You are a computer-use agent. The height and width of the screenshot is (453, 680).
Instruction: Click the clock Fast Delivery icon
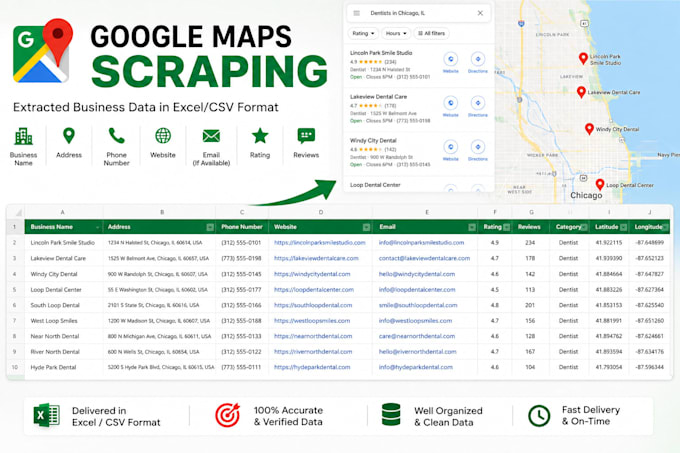tap(539, 416)
